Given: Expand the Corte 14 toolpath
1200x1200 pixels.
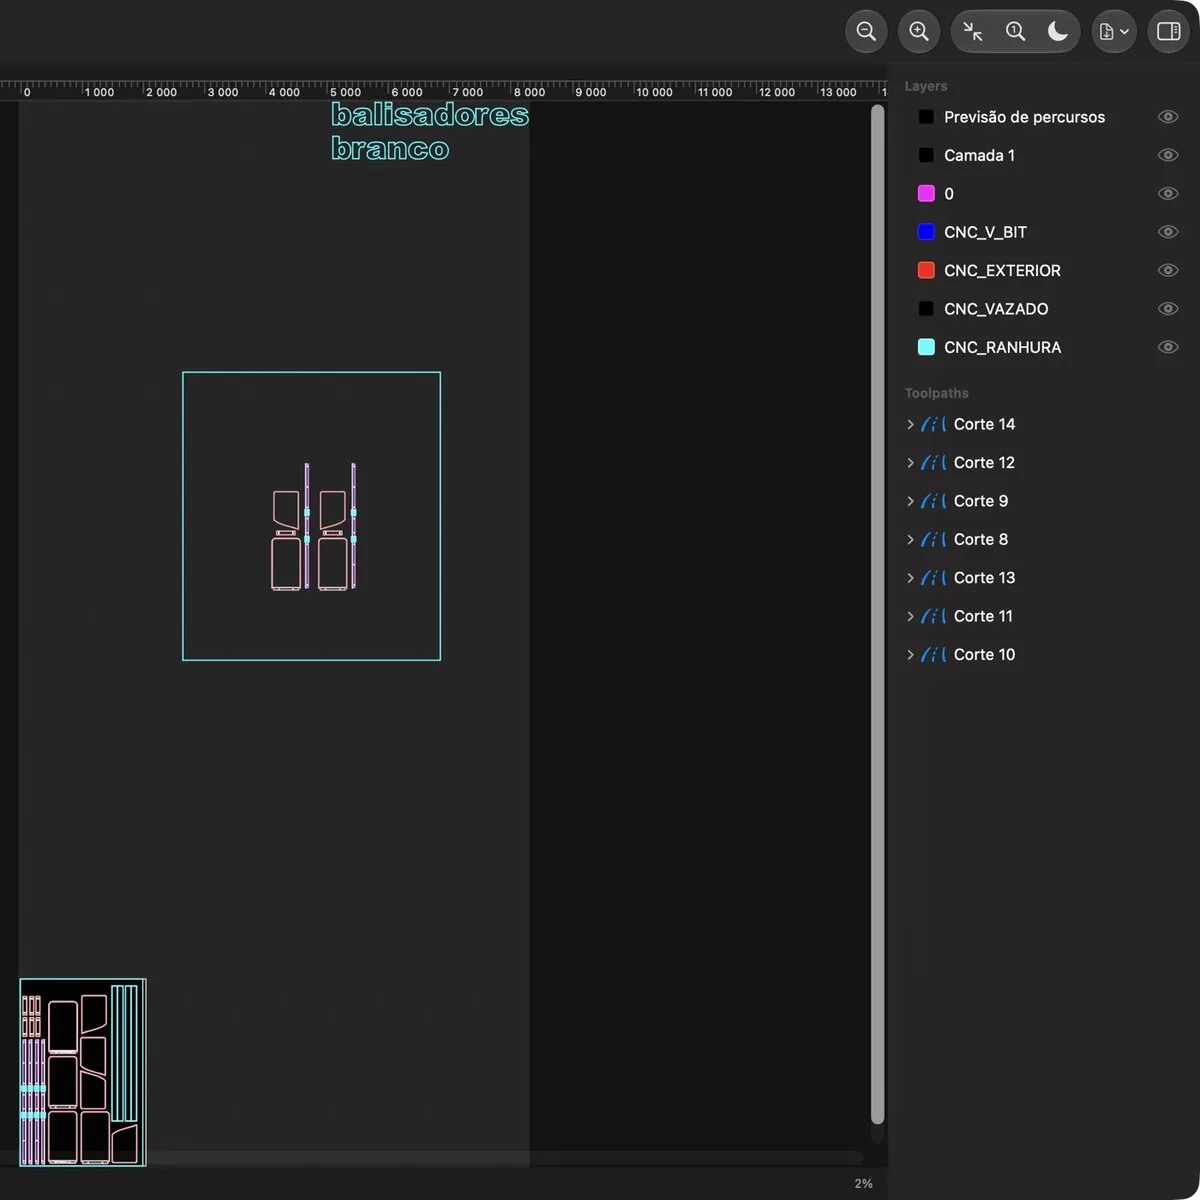Looking at the screenshot, I should pyautogui.click(x=910, y=424).
